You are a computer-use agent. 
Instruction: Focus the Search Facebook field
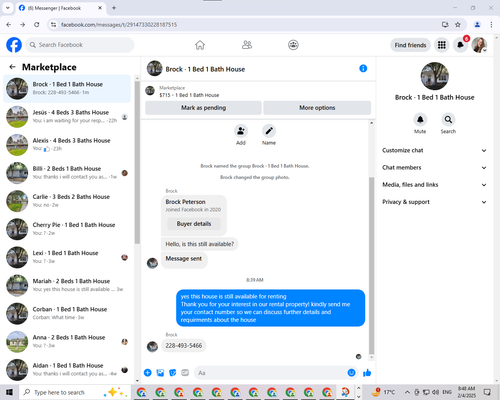80,45
